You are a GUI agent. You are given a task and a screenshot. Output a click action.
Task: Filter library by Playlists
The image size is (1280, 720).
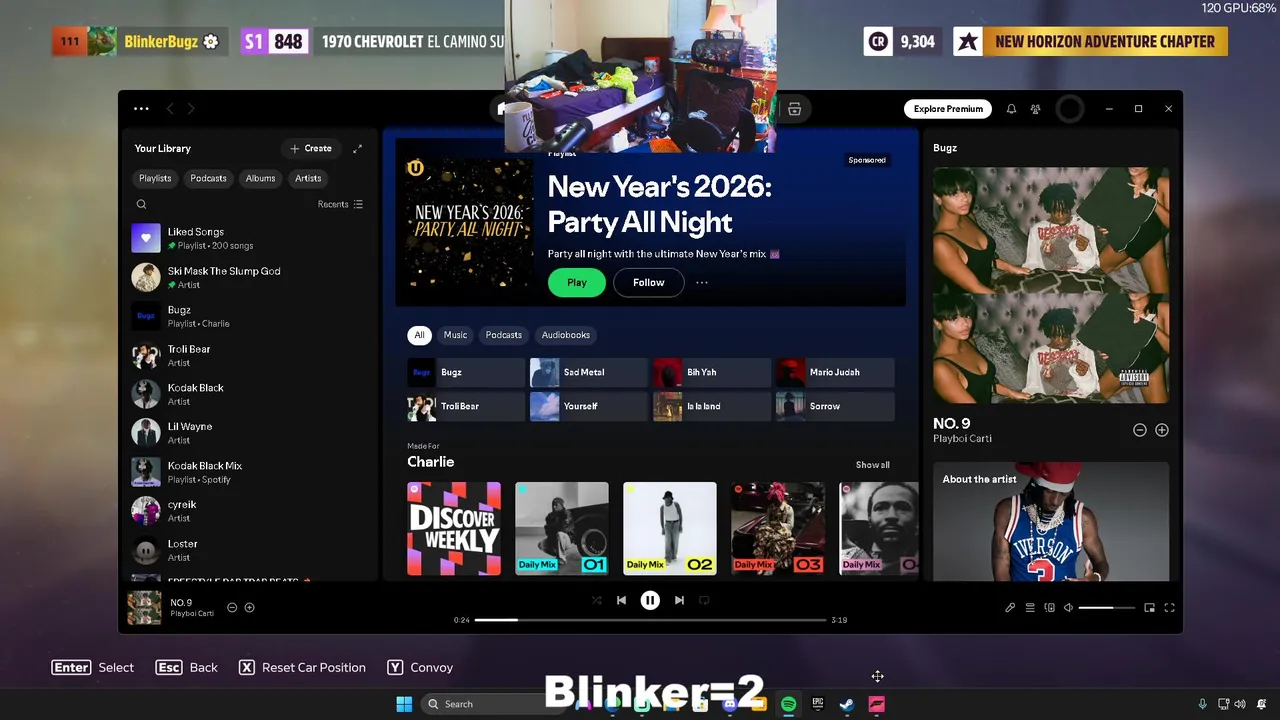click(x=155, y=178)
